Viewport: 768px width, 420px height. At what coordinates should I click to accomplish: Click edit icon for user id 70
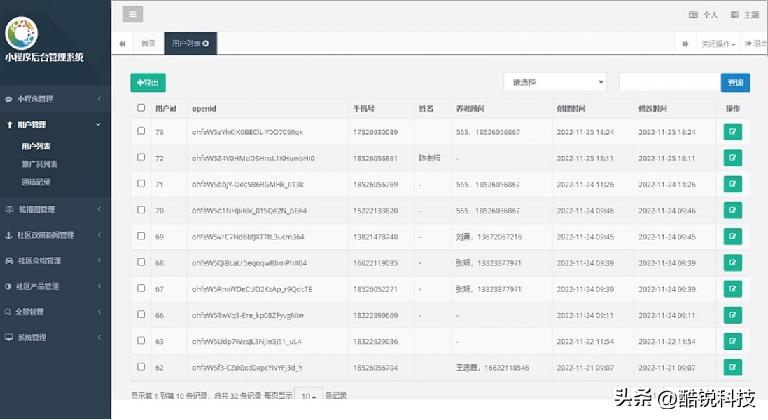732,210
